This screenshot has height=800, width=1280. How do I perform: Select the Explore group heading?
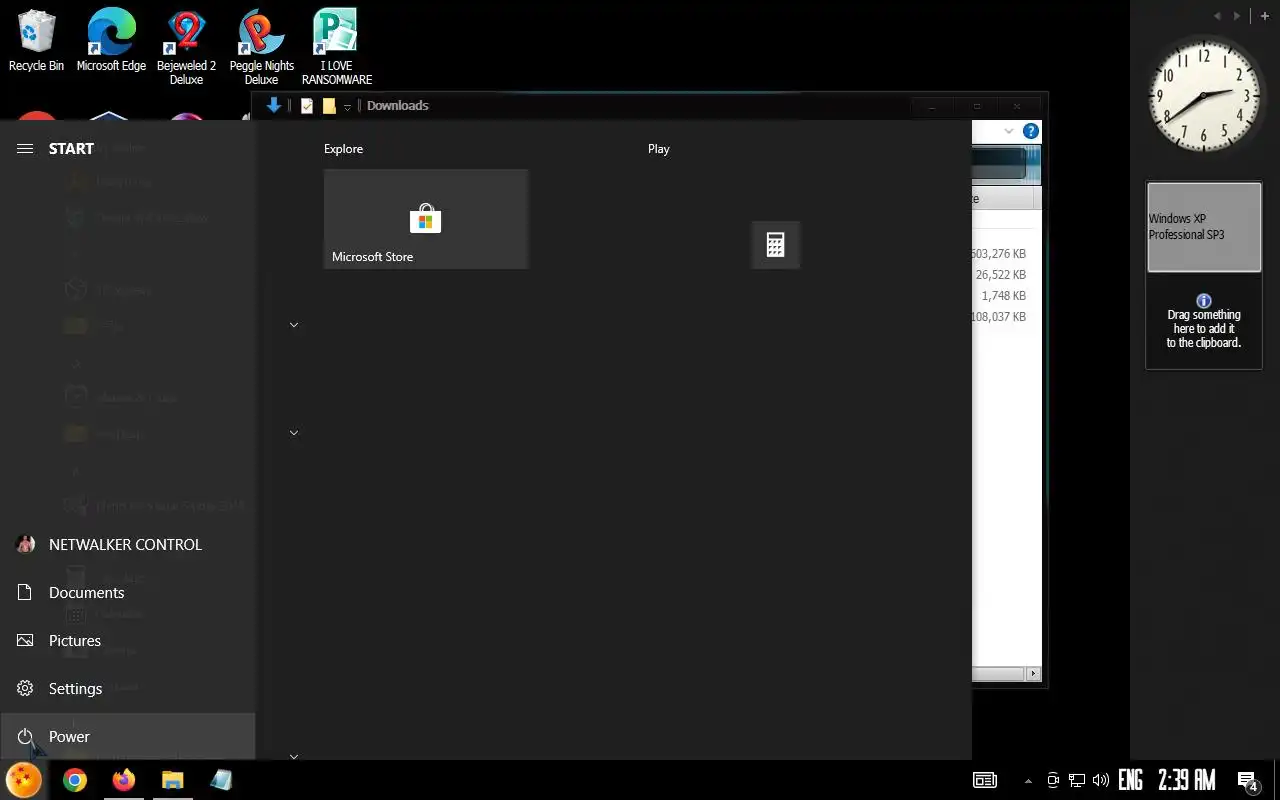[x=343, y=149]
